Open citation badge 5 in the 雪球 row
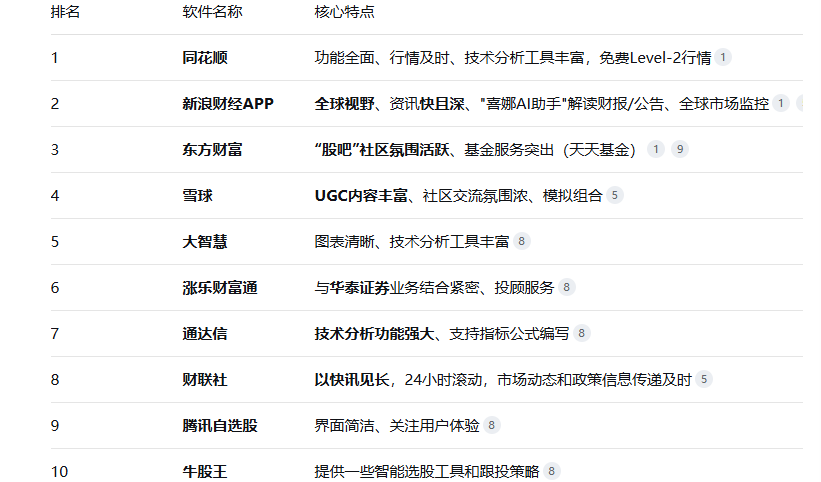 click(614, 196)
